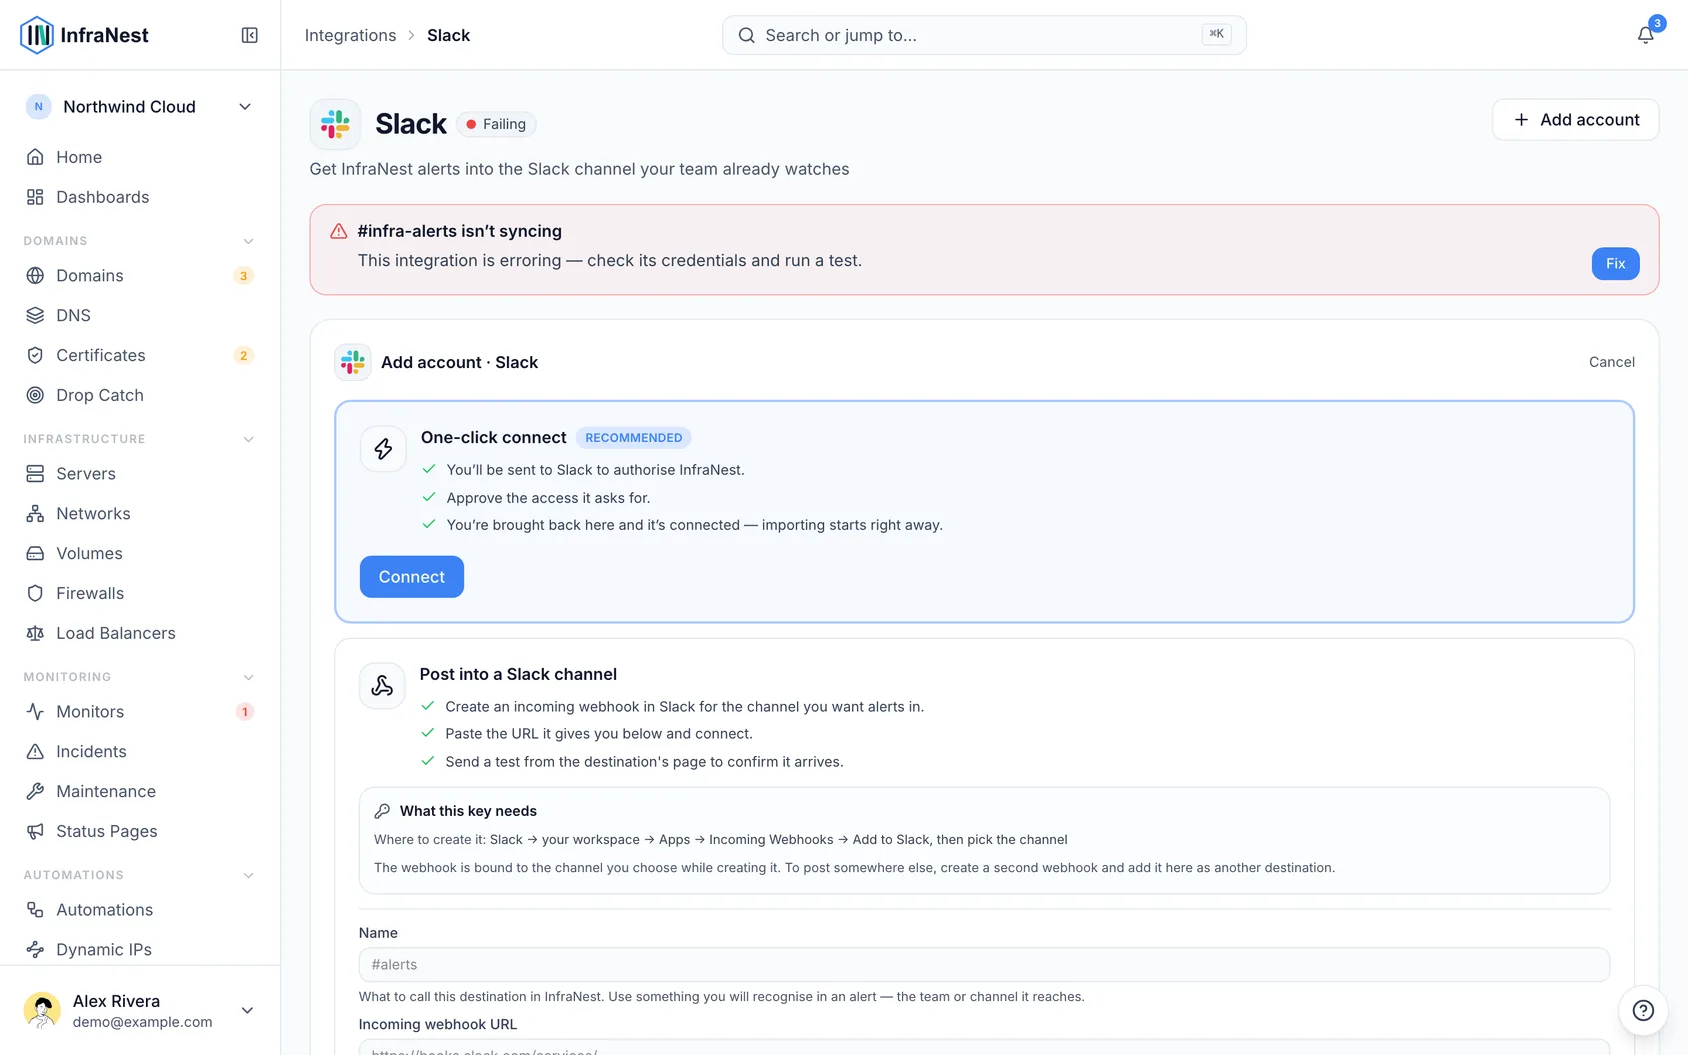Viewport: 1688px width, 1055px height.
Task: Go back to Integrations breadcrumb
Action: pyautogui.click(x=350, y=35)
